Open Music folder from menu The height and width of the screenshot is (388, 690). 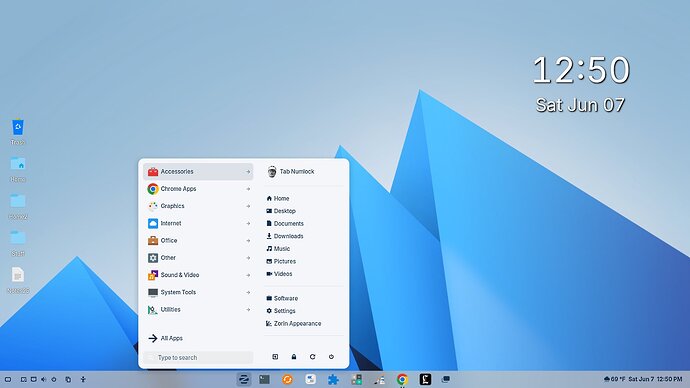(278, 249)
